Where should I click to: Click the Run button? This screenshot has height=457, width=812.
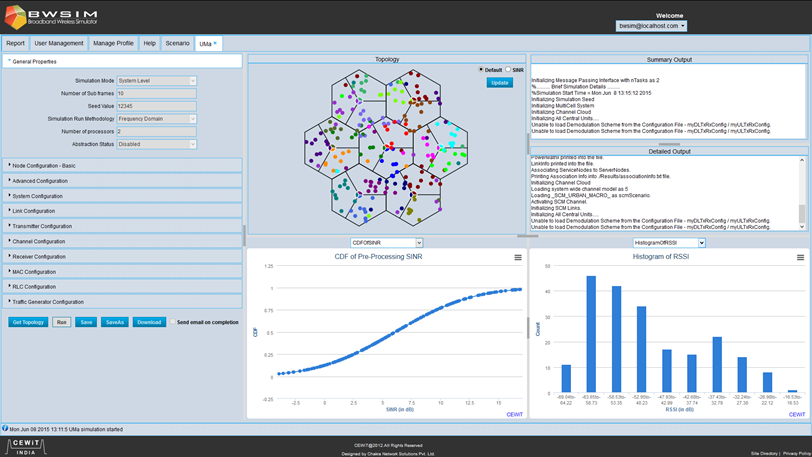[62, 322]
